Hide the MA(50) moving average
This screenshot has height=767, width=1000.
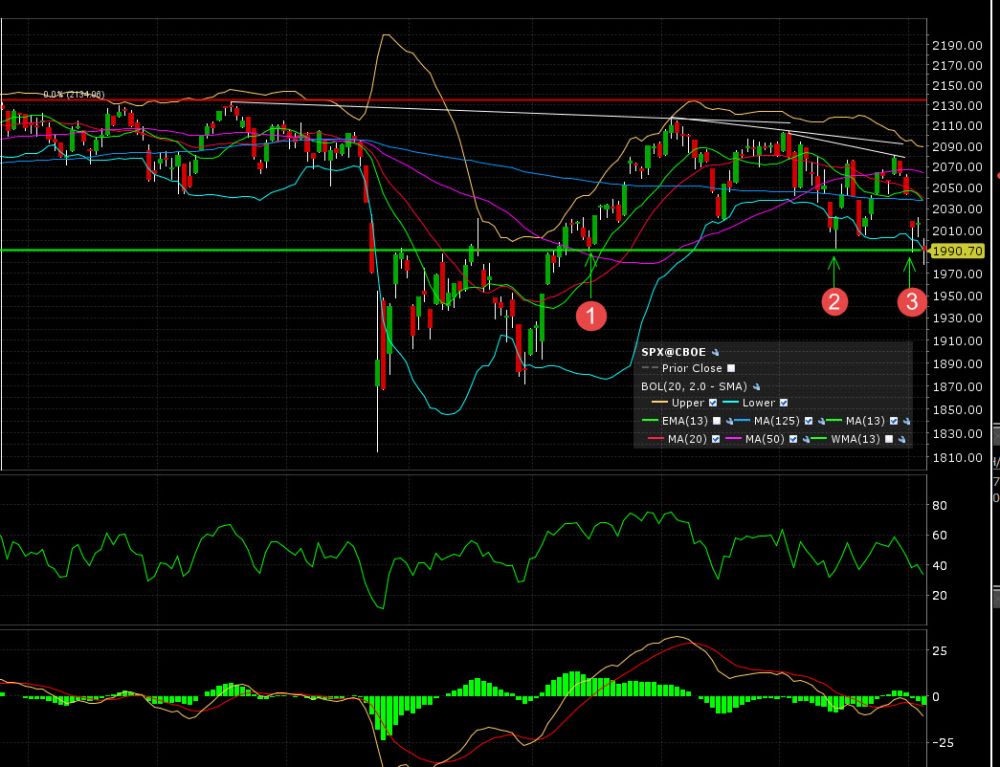point(793,439)
